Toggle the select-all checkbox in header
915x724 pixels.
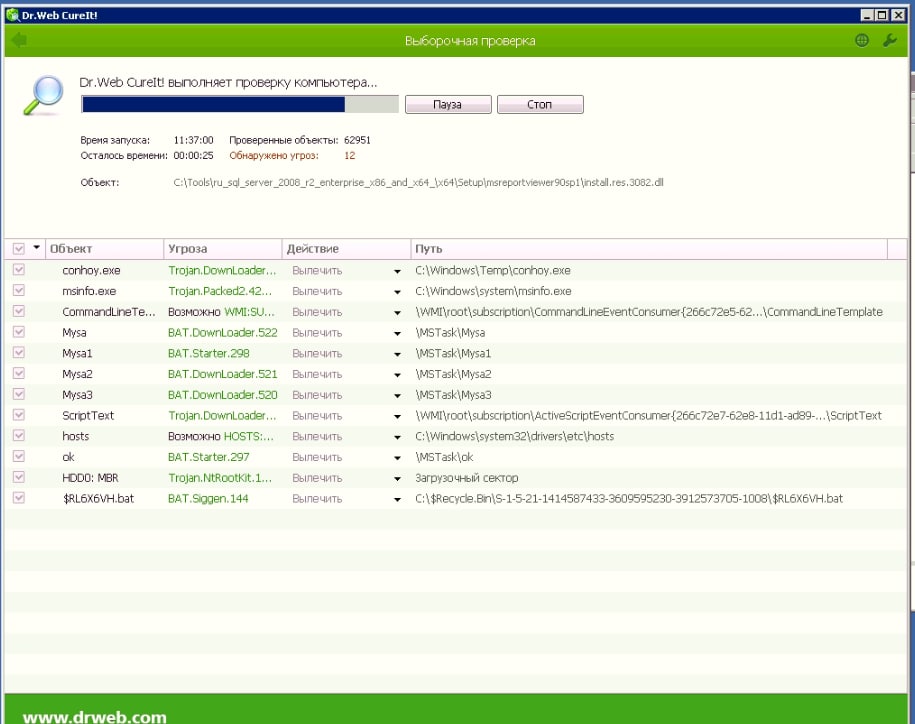(19, 249)
